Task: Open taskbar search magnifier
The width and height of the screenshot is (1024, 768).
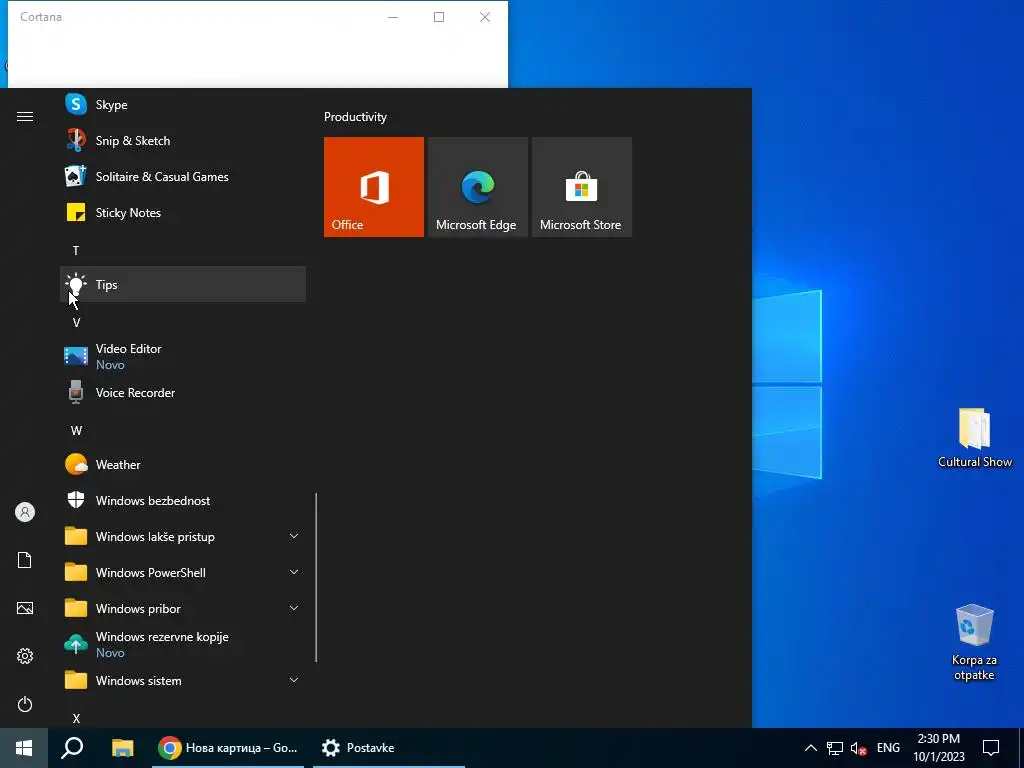Action: pos(72,748)
